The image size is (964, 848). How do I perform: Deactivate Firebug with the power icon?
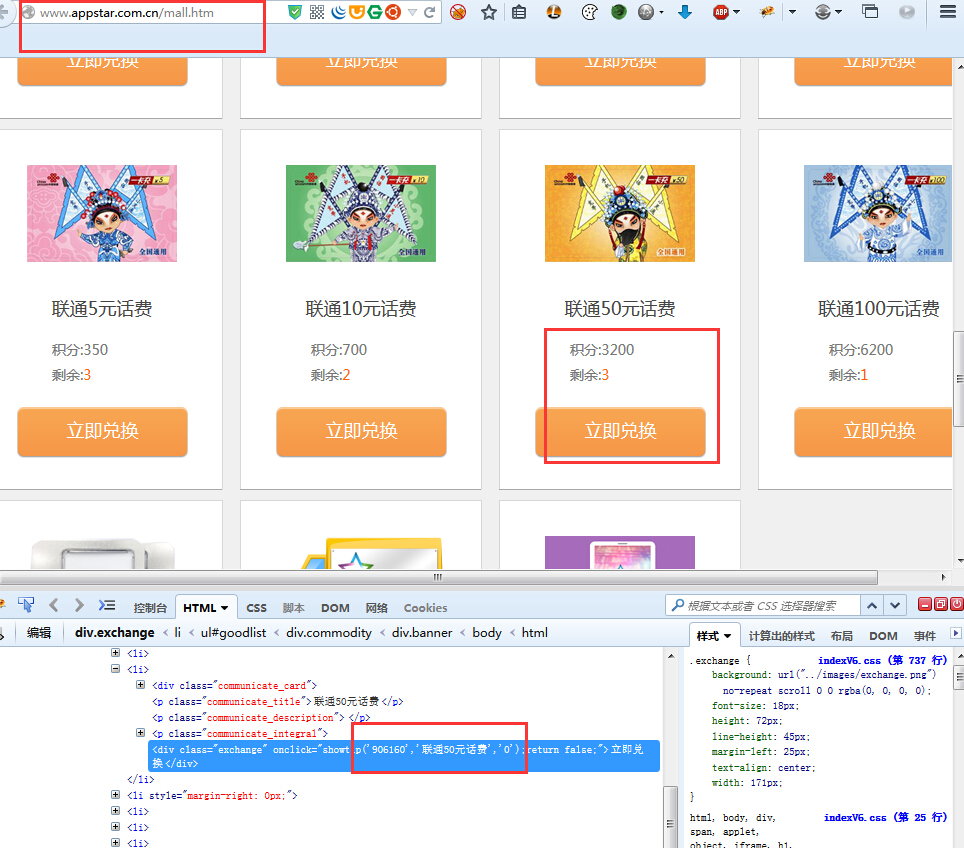pos(957,604)
